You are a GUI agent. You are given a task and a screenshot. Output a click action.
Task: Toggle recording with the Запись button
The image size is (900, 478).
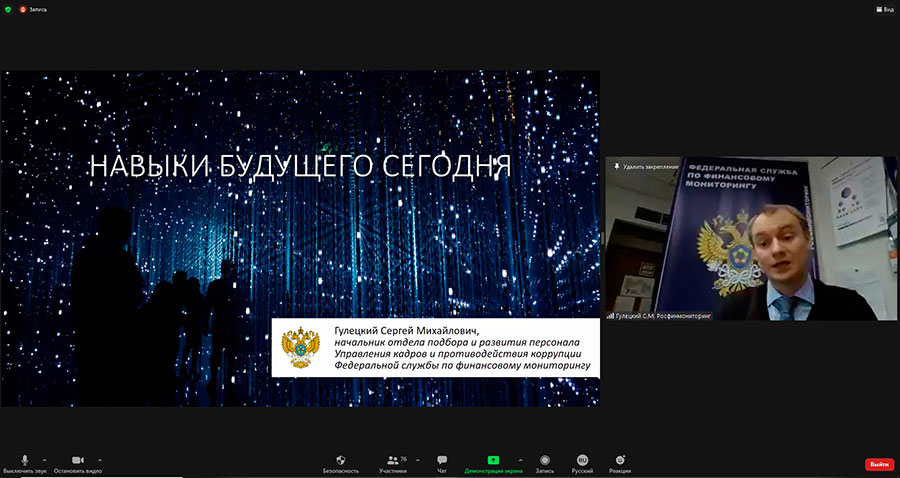click(545, 464)
